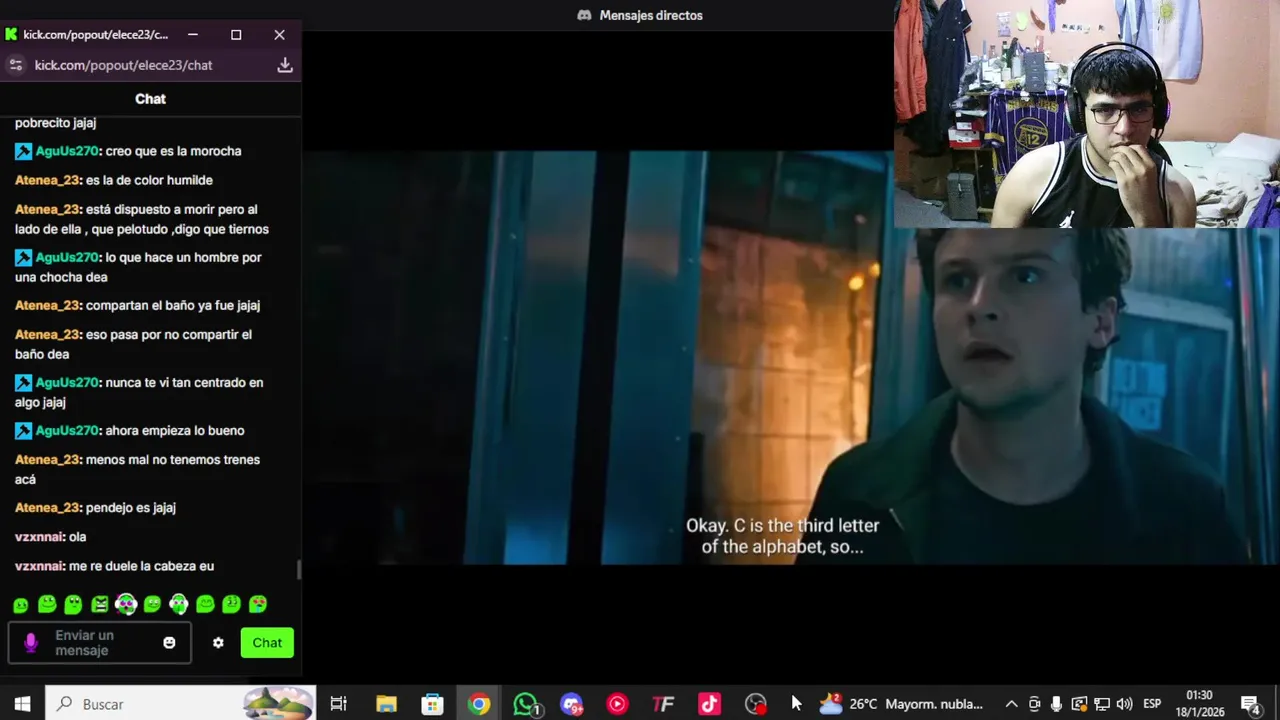This screenshot has width=1280, height=720.
Task: Select the green emote with heart eyes
Action: click(x=258, y=604)
